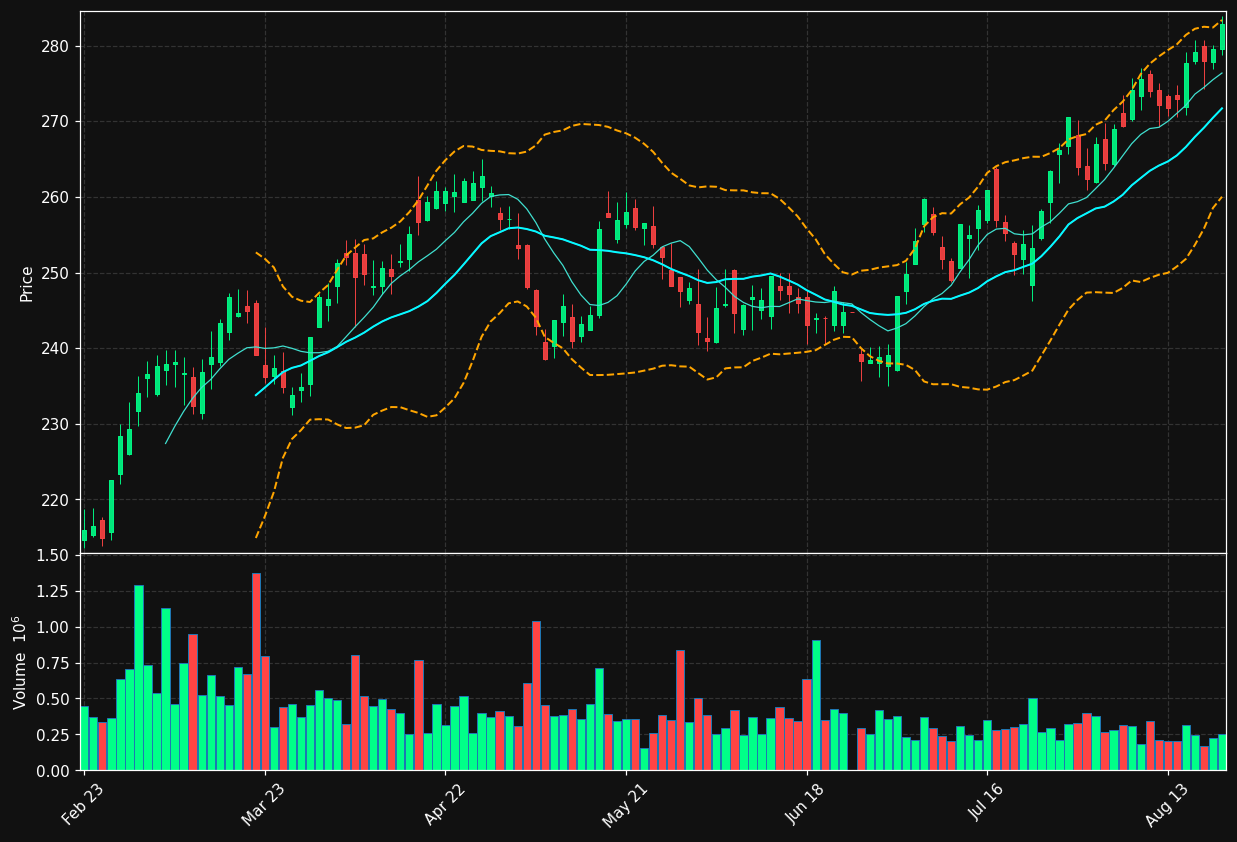
Task: Click the 0.50 volume tick label
Action: coord(53,700)
